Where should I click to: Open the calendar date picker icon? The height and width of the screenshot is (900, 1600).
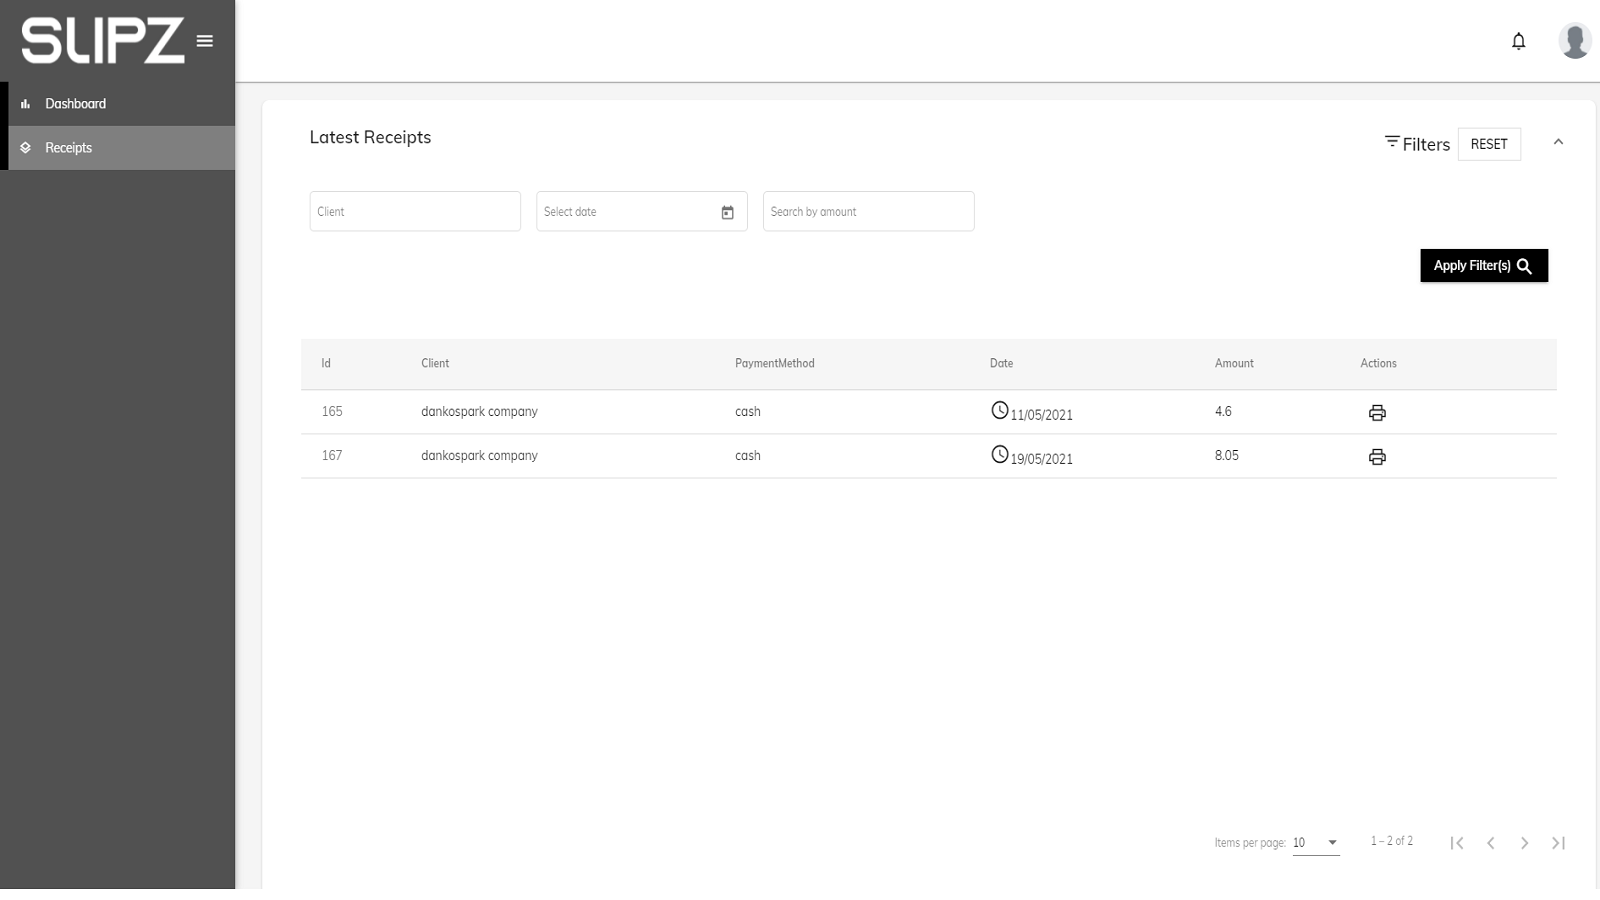pyautogui.click(x=727, y=212)
